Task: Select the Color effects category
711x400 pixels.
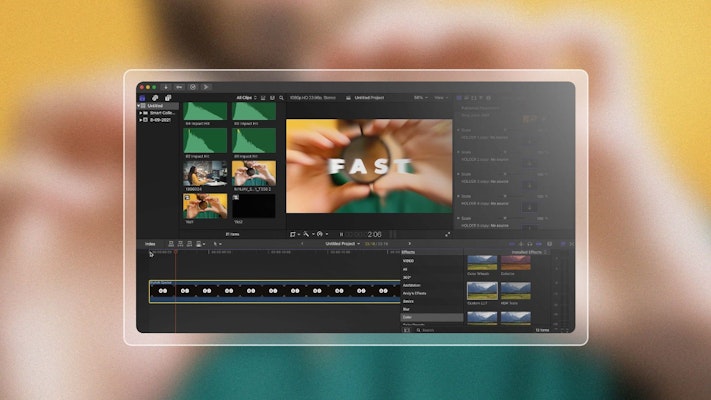Action: (x=408, y=317)
